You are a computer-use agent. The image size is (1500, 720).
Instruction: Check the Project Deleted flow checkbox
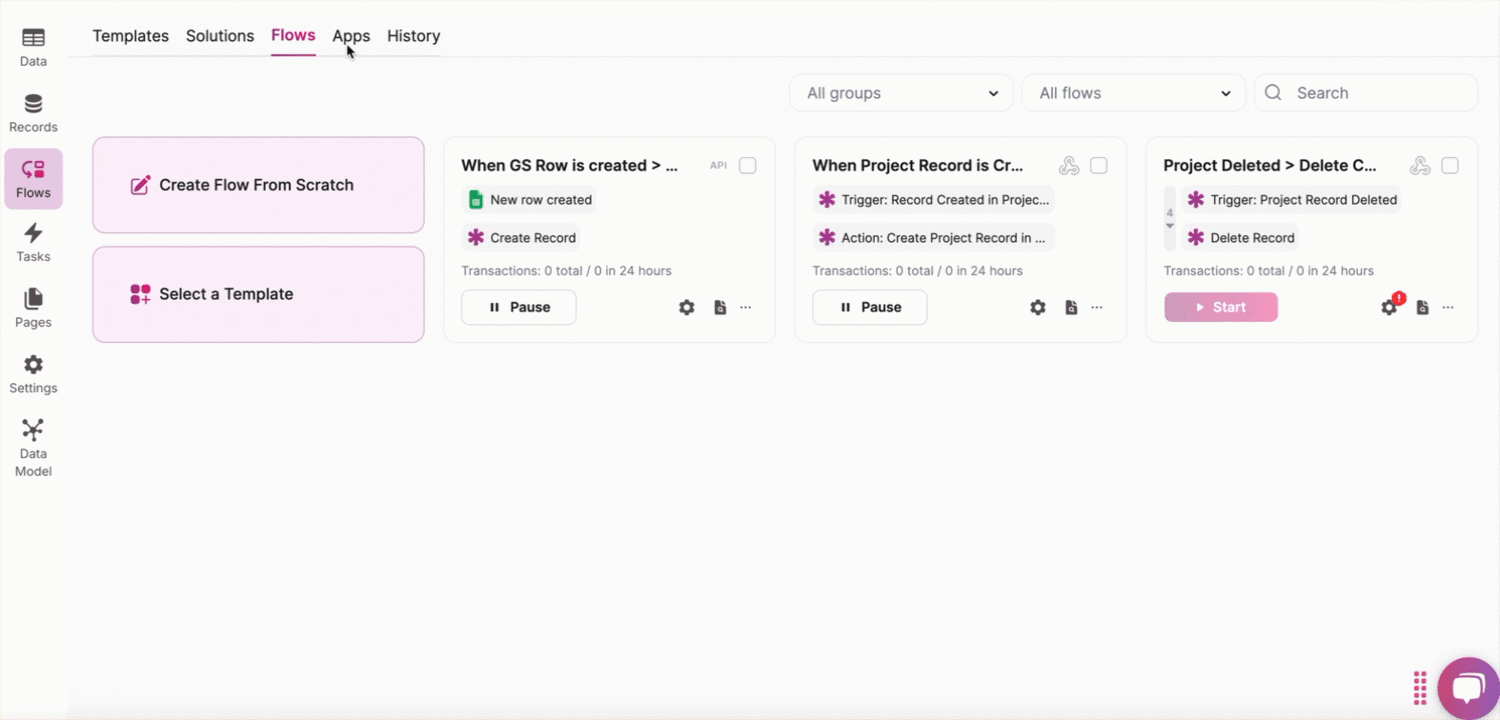coord(1449,166)
